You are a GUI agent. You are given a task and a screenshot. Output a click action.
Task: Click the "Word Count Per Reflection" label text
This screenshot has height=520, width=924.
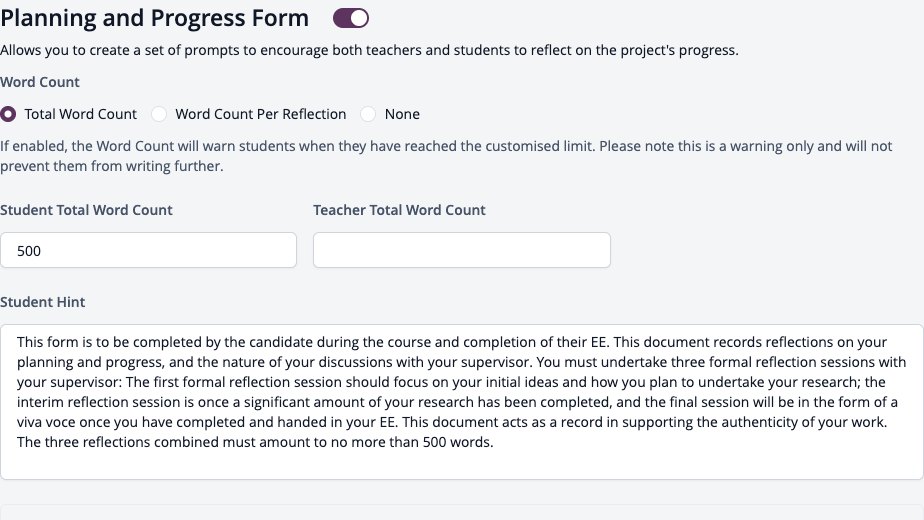pos(260,114)
